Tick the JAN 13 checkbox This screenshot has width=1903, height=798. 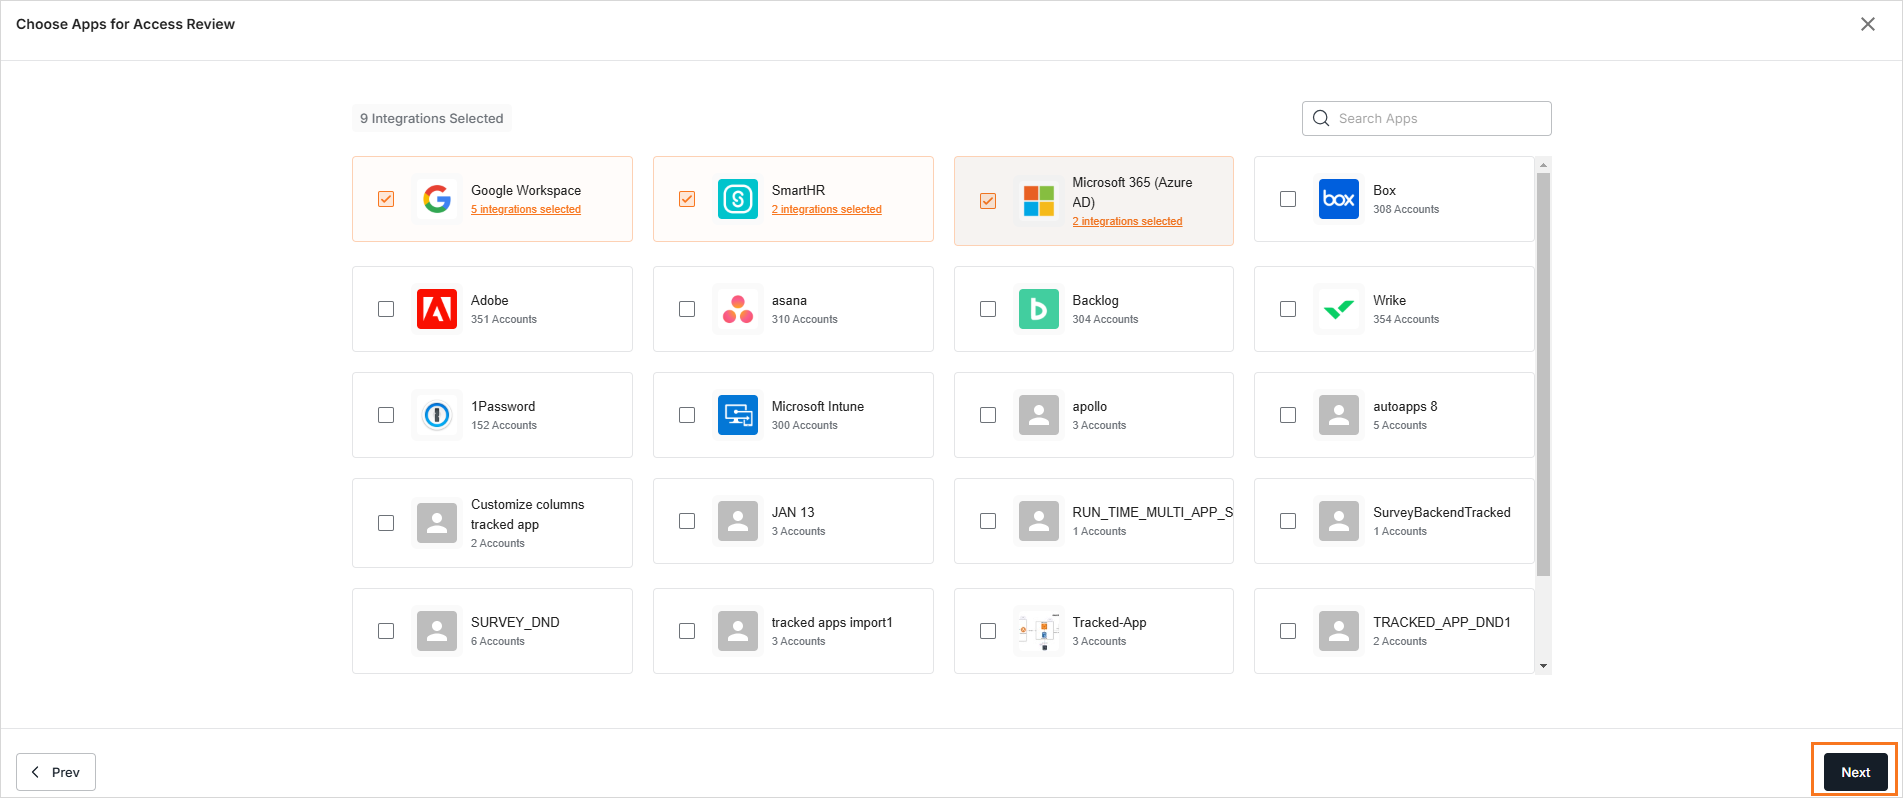pos(687,521)
